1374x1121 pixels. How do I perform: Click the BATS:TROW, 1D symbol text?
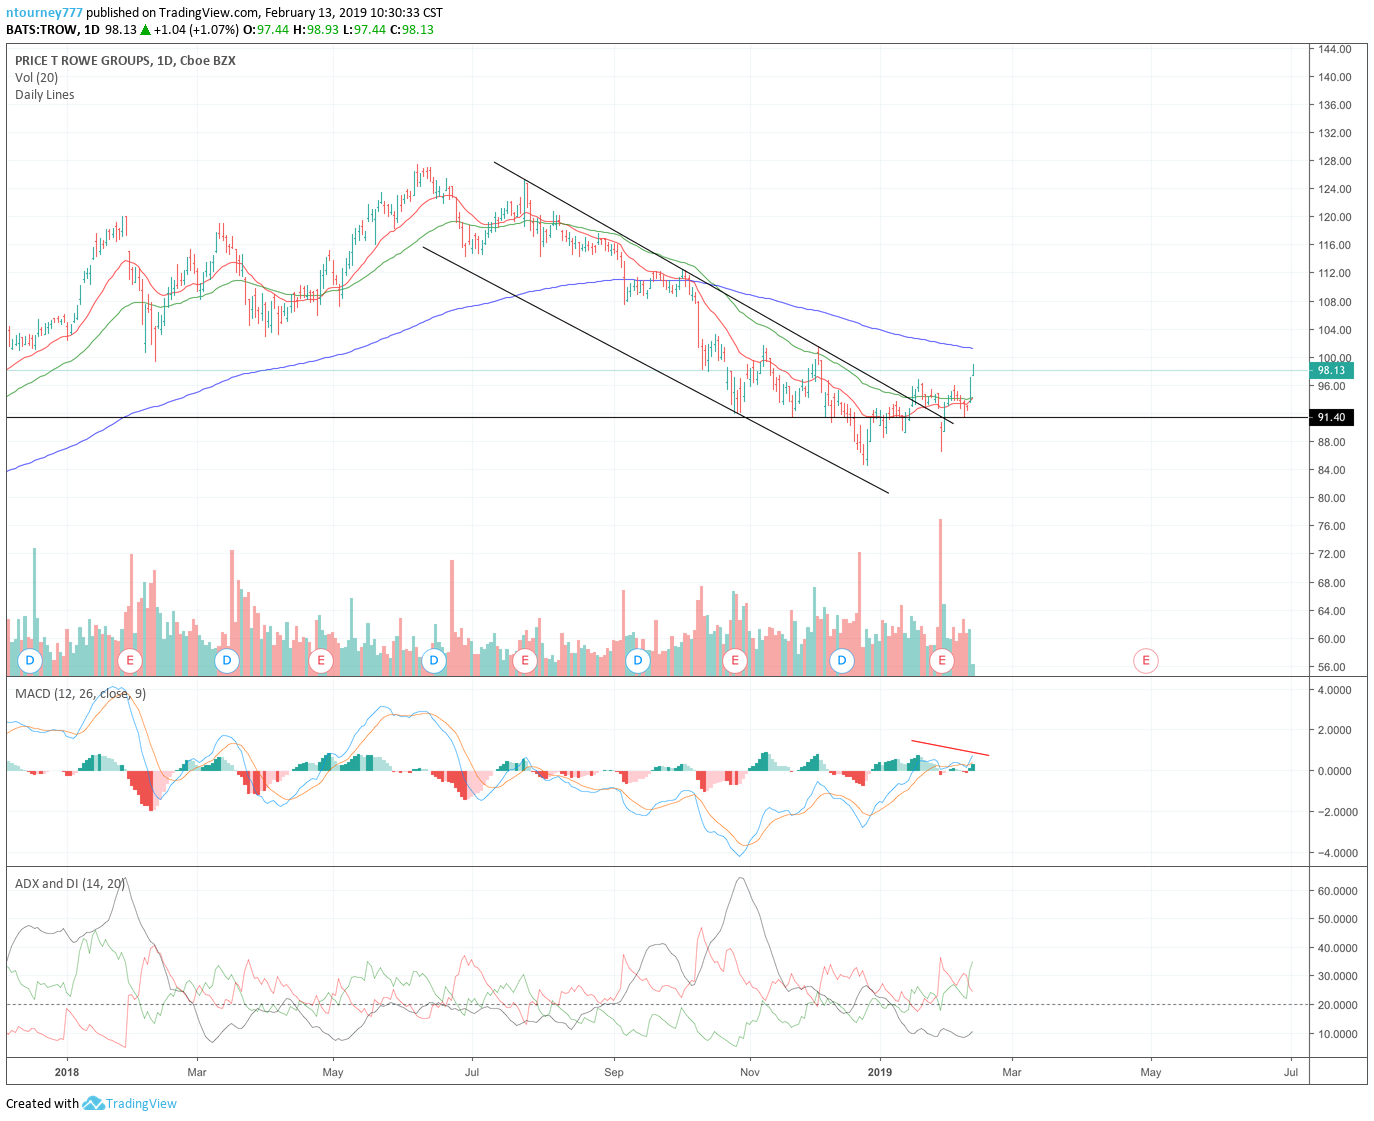point(53,30)
